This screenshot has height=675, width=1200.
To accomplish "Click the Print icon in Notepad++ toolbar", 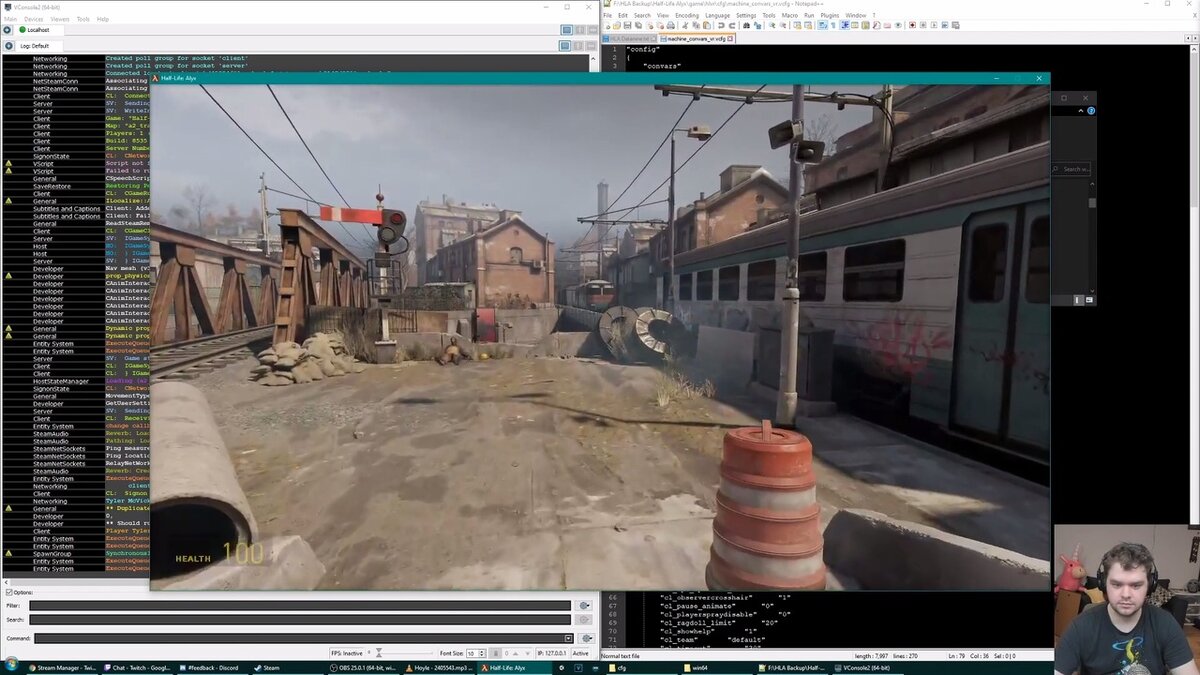I will coord(671,25).
